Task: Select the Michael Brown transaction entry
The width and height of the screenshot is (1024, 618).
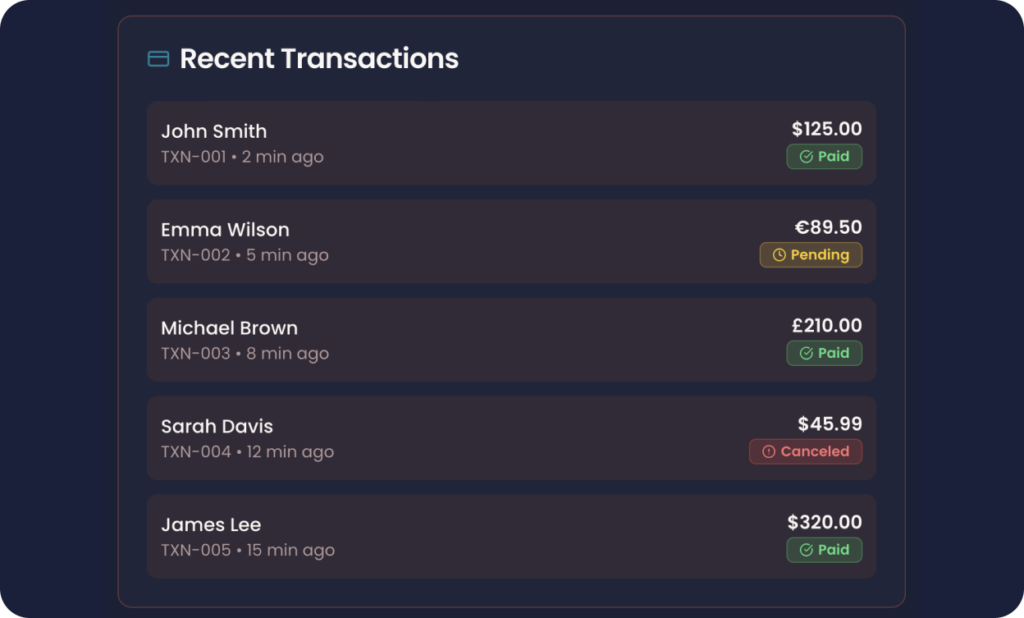Action: [511, 340]
